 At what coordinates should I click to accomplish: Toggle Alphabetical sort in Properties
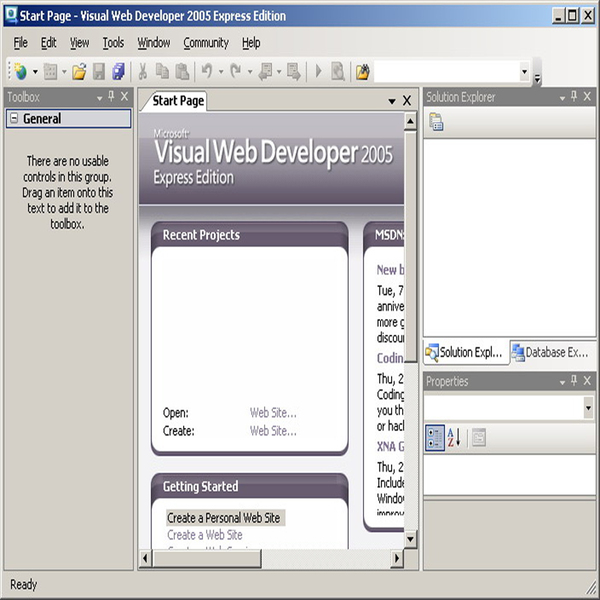[455, 437]
